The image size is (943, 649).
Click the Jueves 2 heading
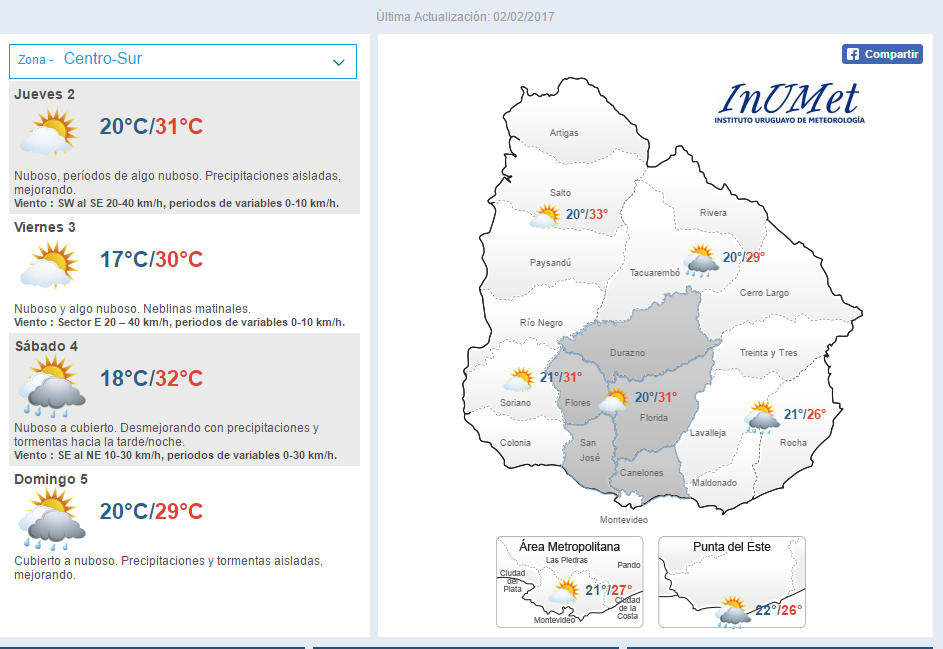point(45,94)
